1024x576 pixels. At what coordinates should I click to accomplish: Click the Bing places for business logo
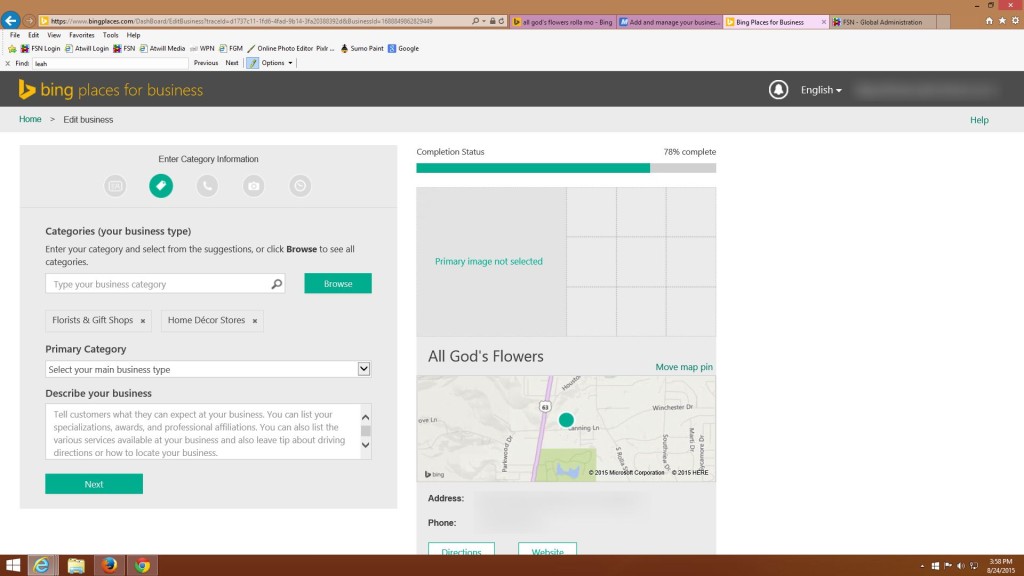[x=110, y=89]
